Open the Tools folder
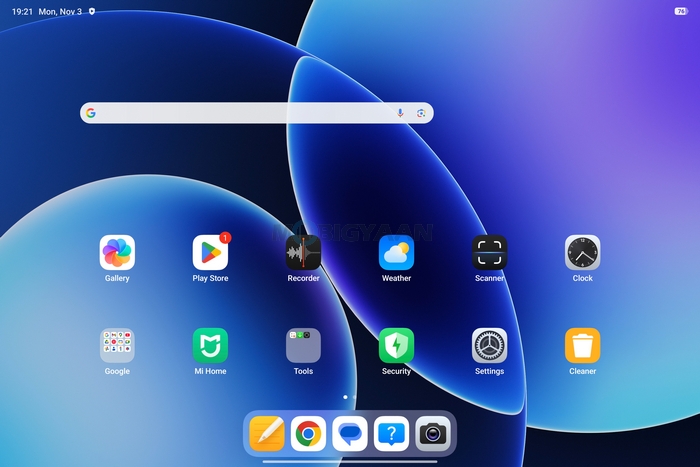This screenshot has width=700, height=467. pyautogui.click(x=303, y=346)
